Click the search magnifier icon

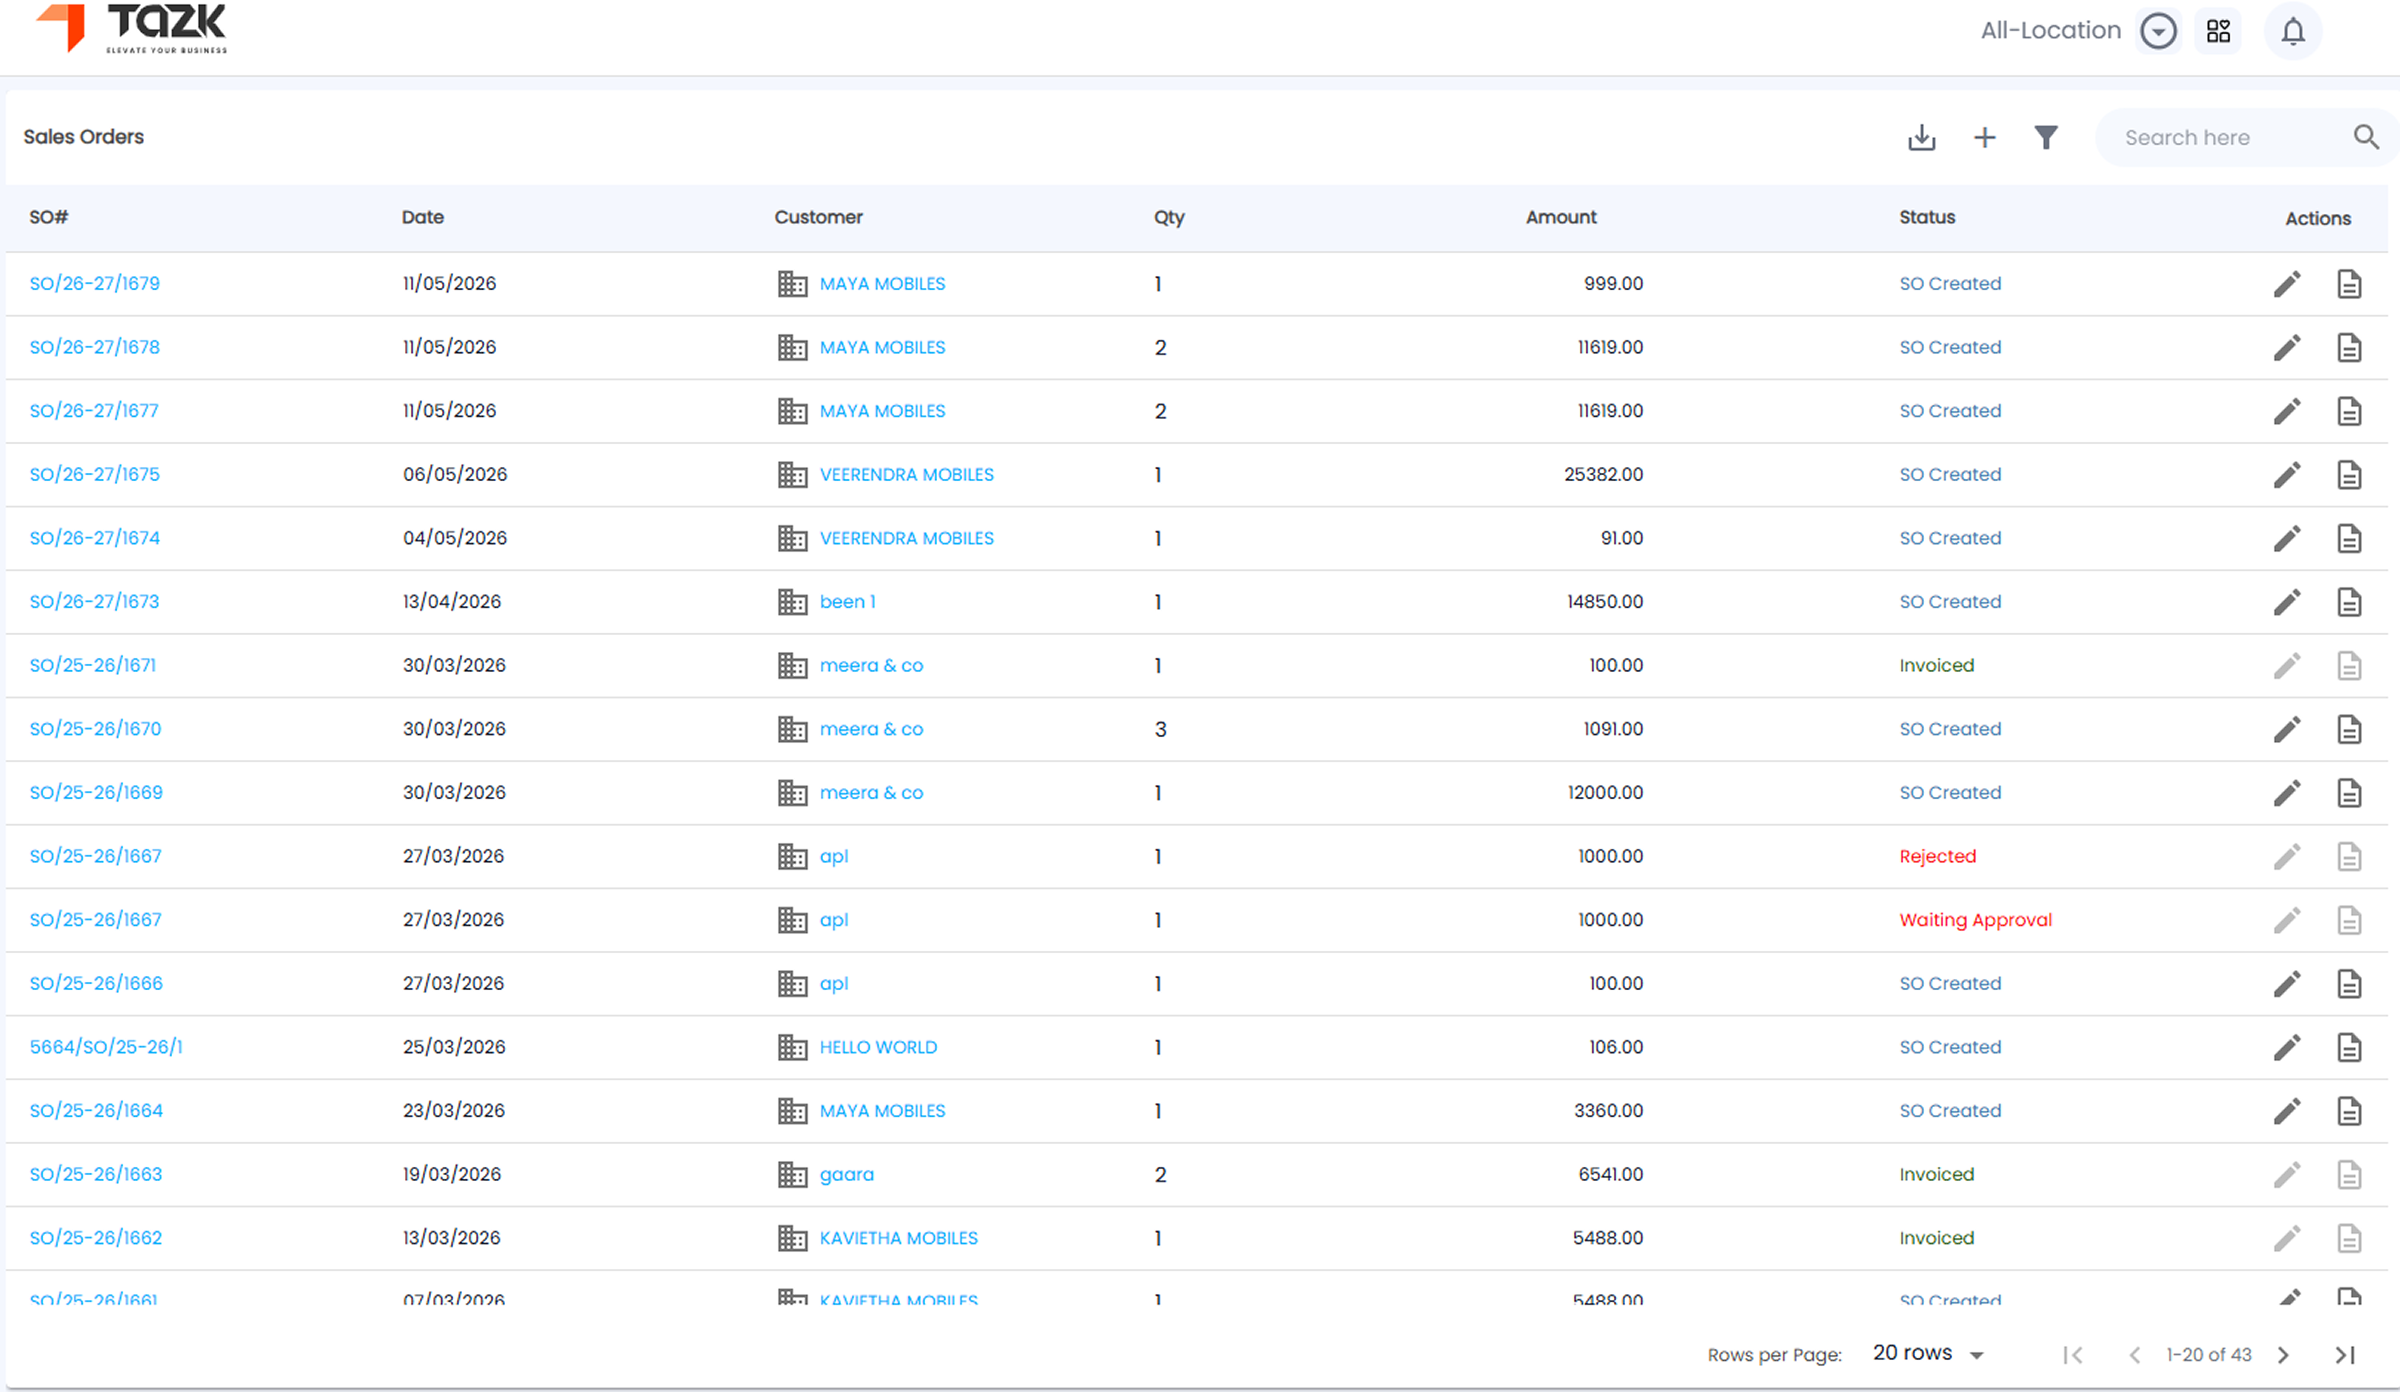click(2366, 137)
